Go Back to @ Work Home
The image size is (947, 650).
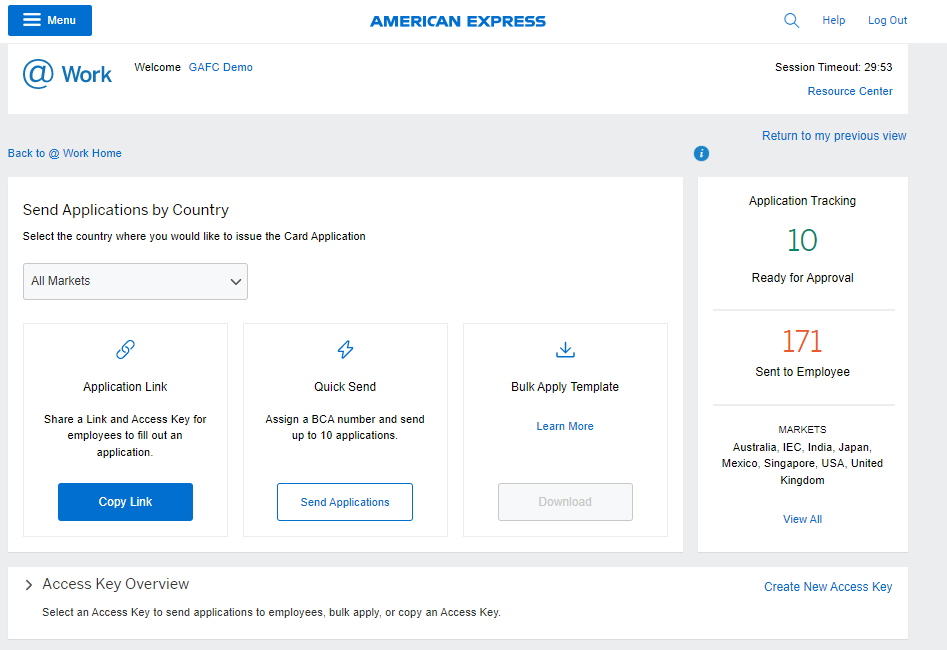(x=65, y=153)
